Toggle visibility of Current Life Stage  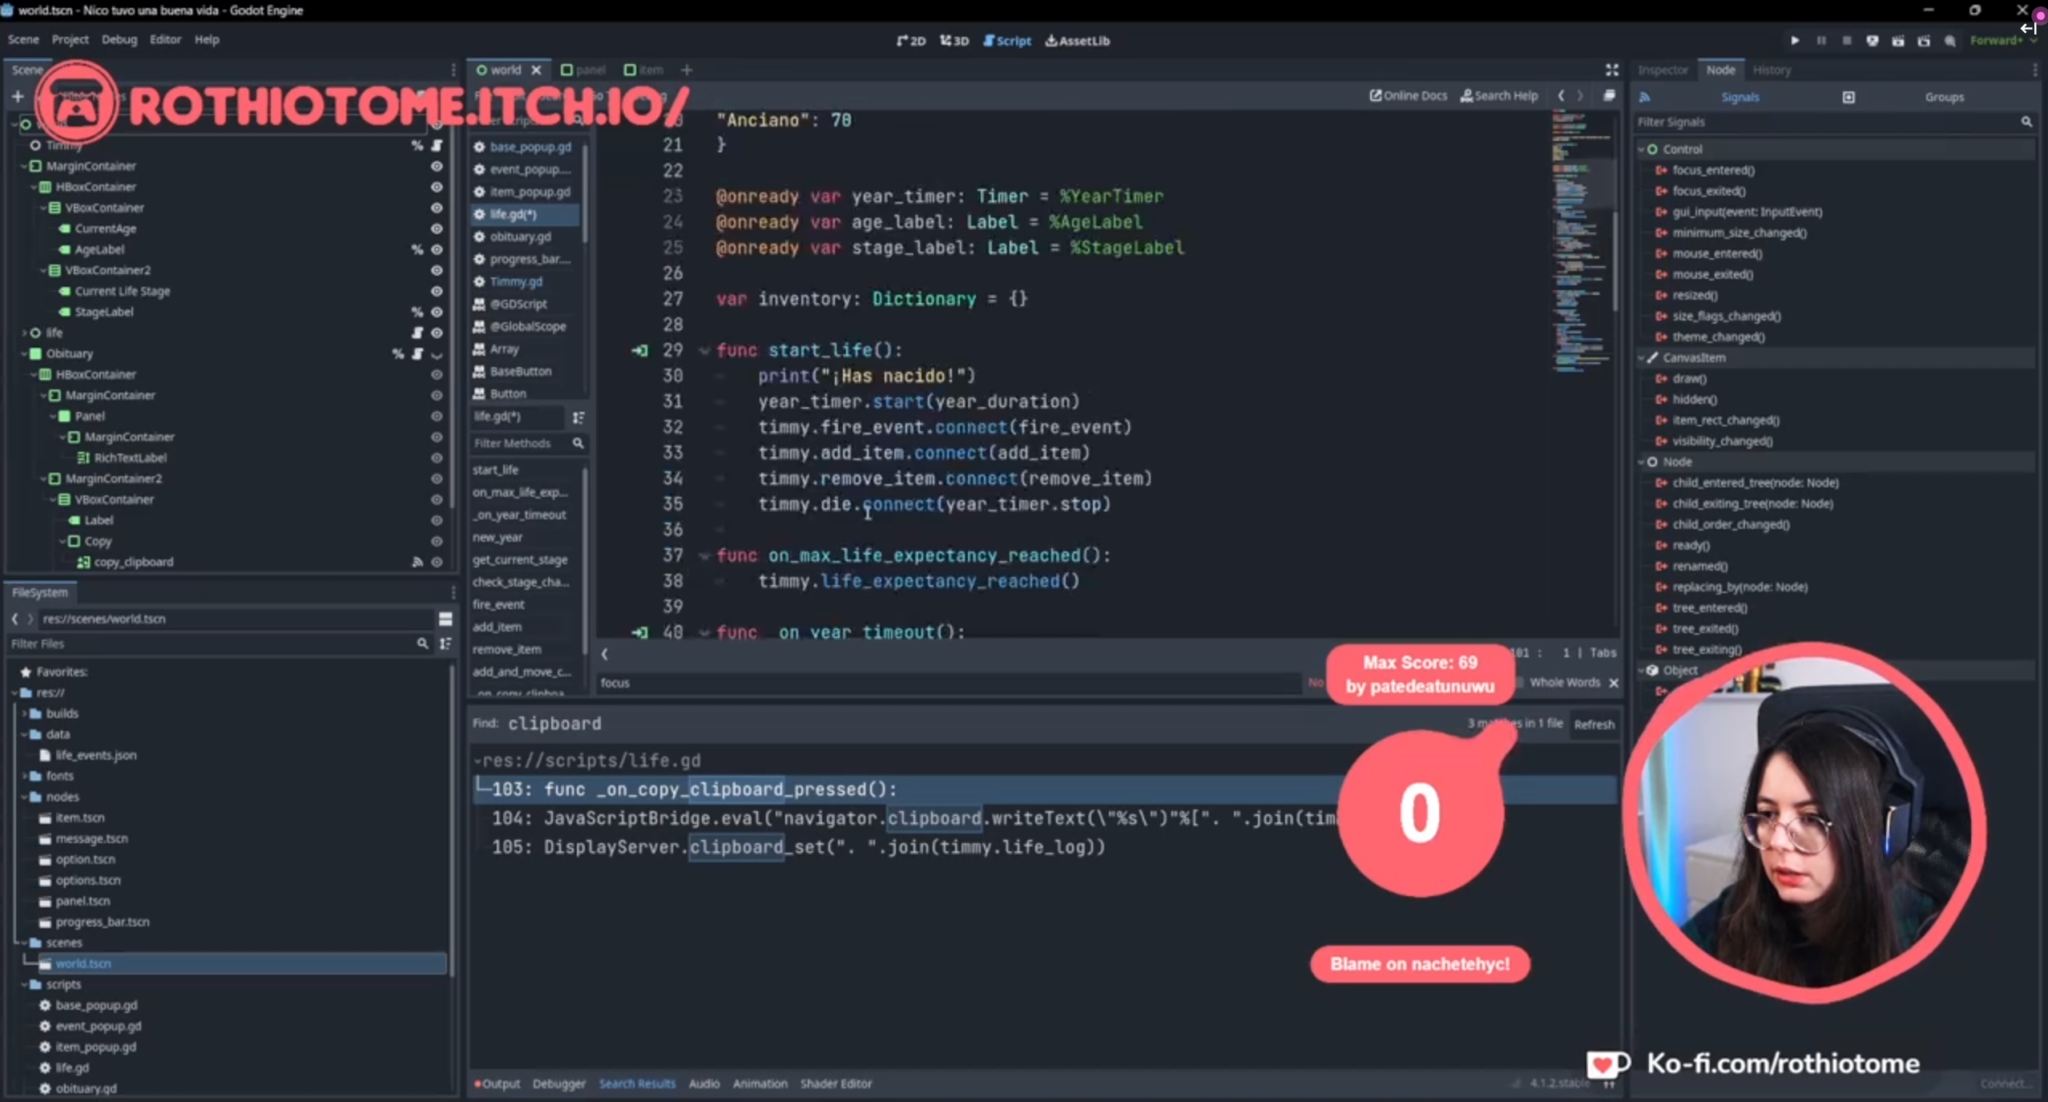pos(436,292)
